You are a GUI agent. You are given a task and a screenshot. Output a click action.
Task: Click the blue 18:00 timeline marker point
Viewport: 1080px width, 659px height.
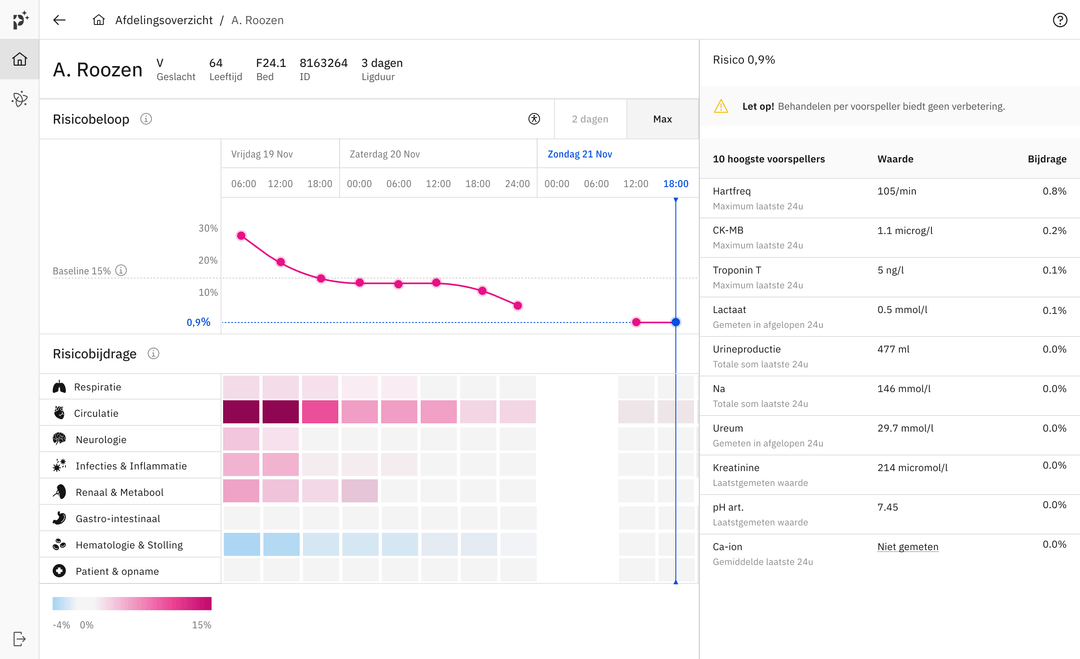[x=676, y=322]
